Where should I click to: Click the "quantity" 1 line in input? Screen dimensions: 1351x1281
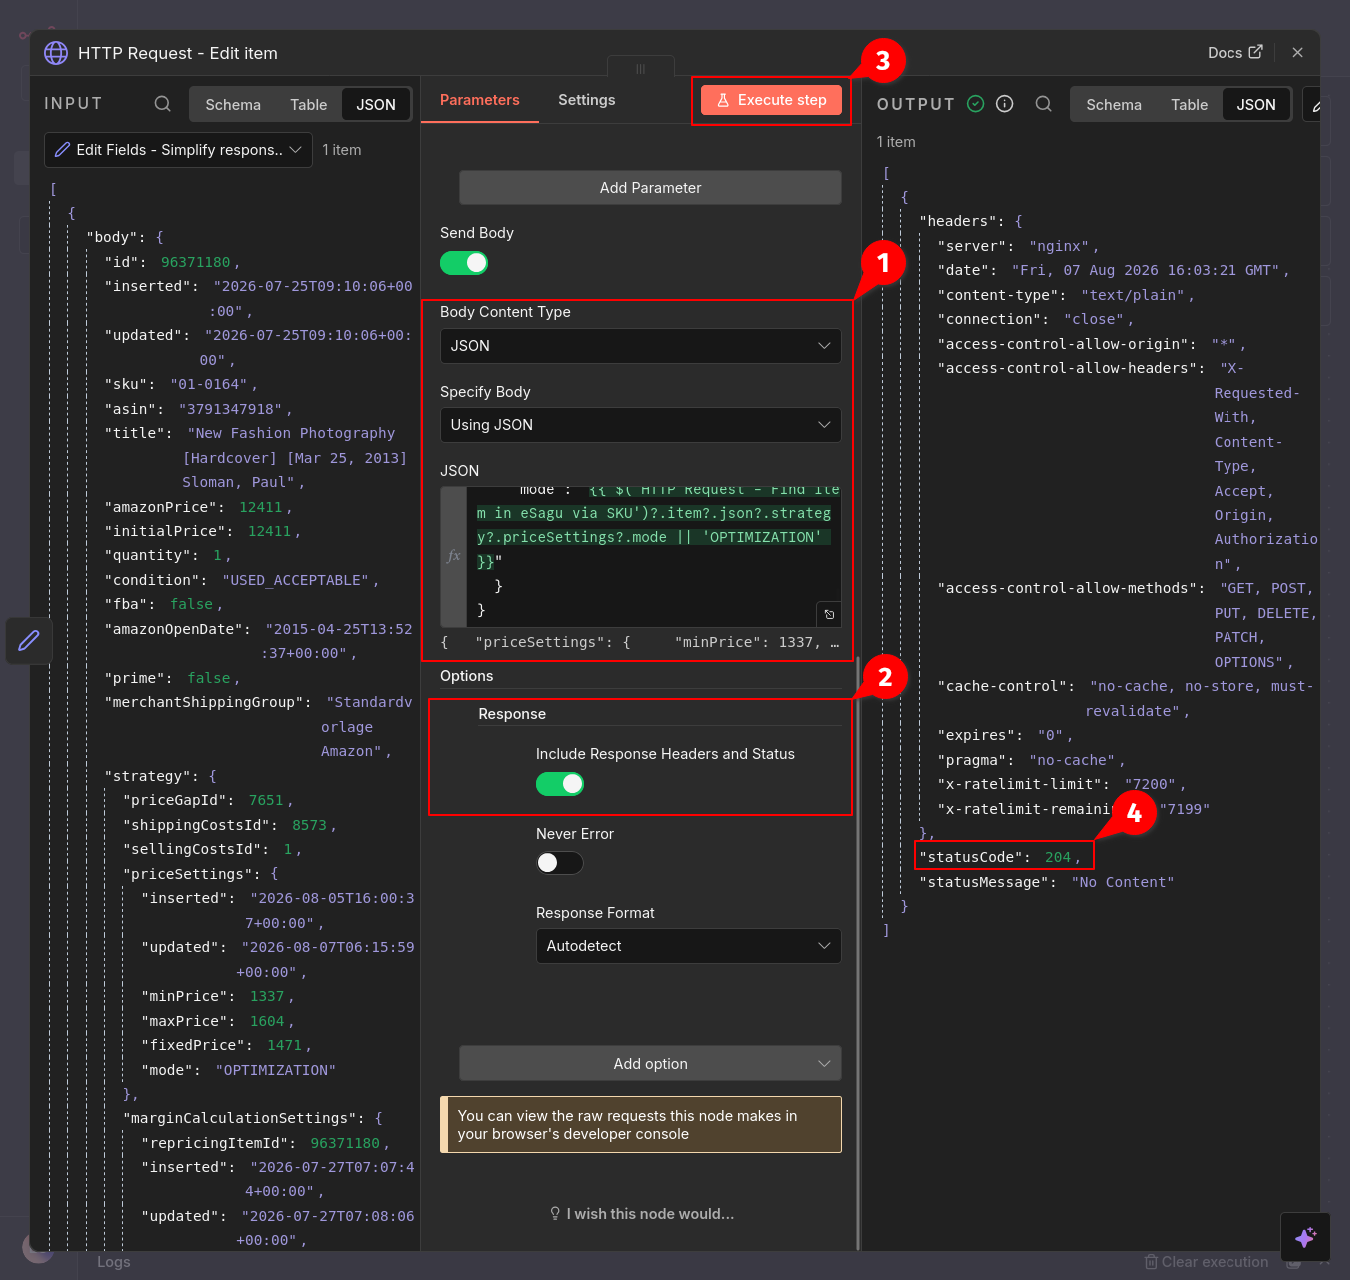click(x=168, y=555)
